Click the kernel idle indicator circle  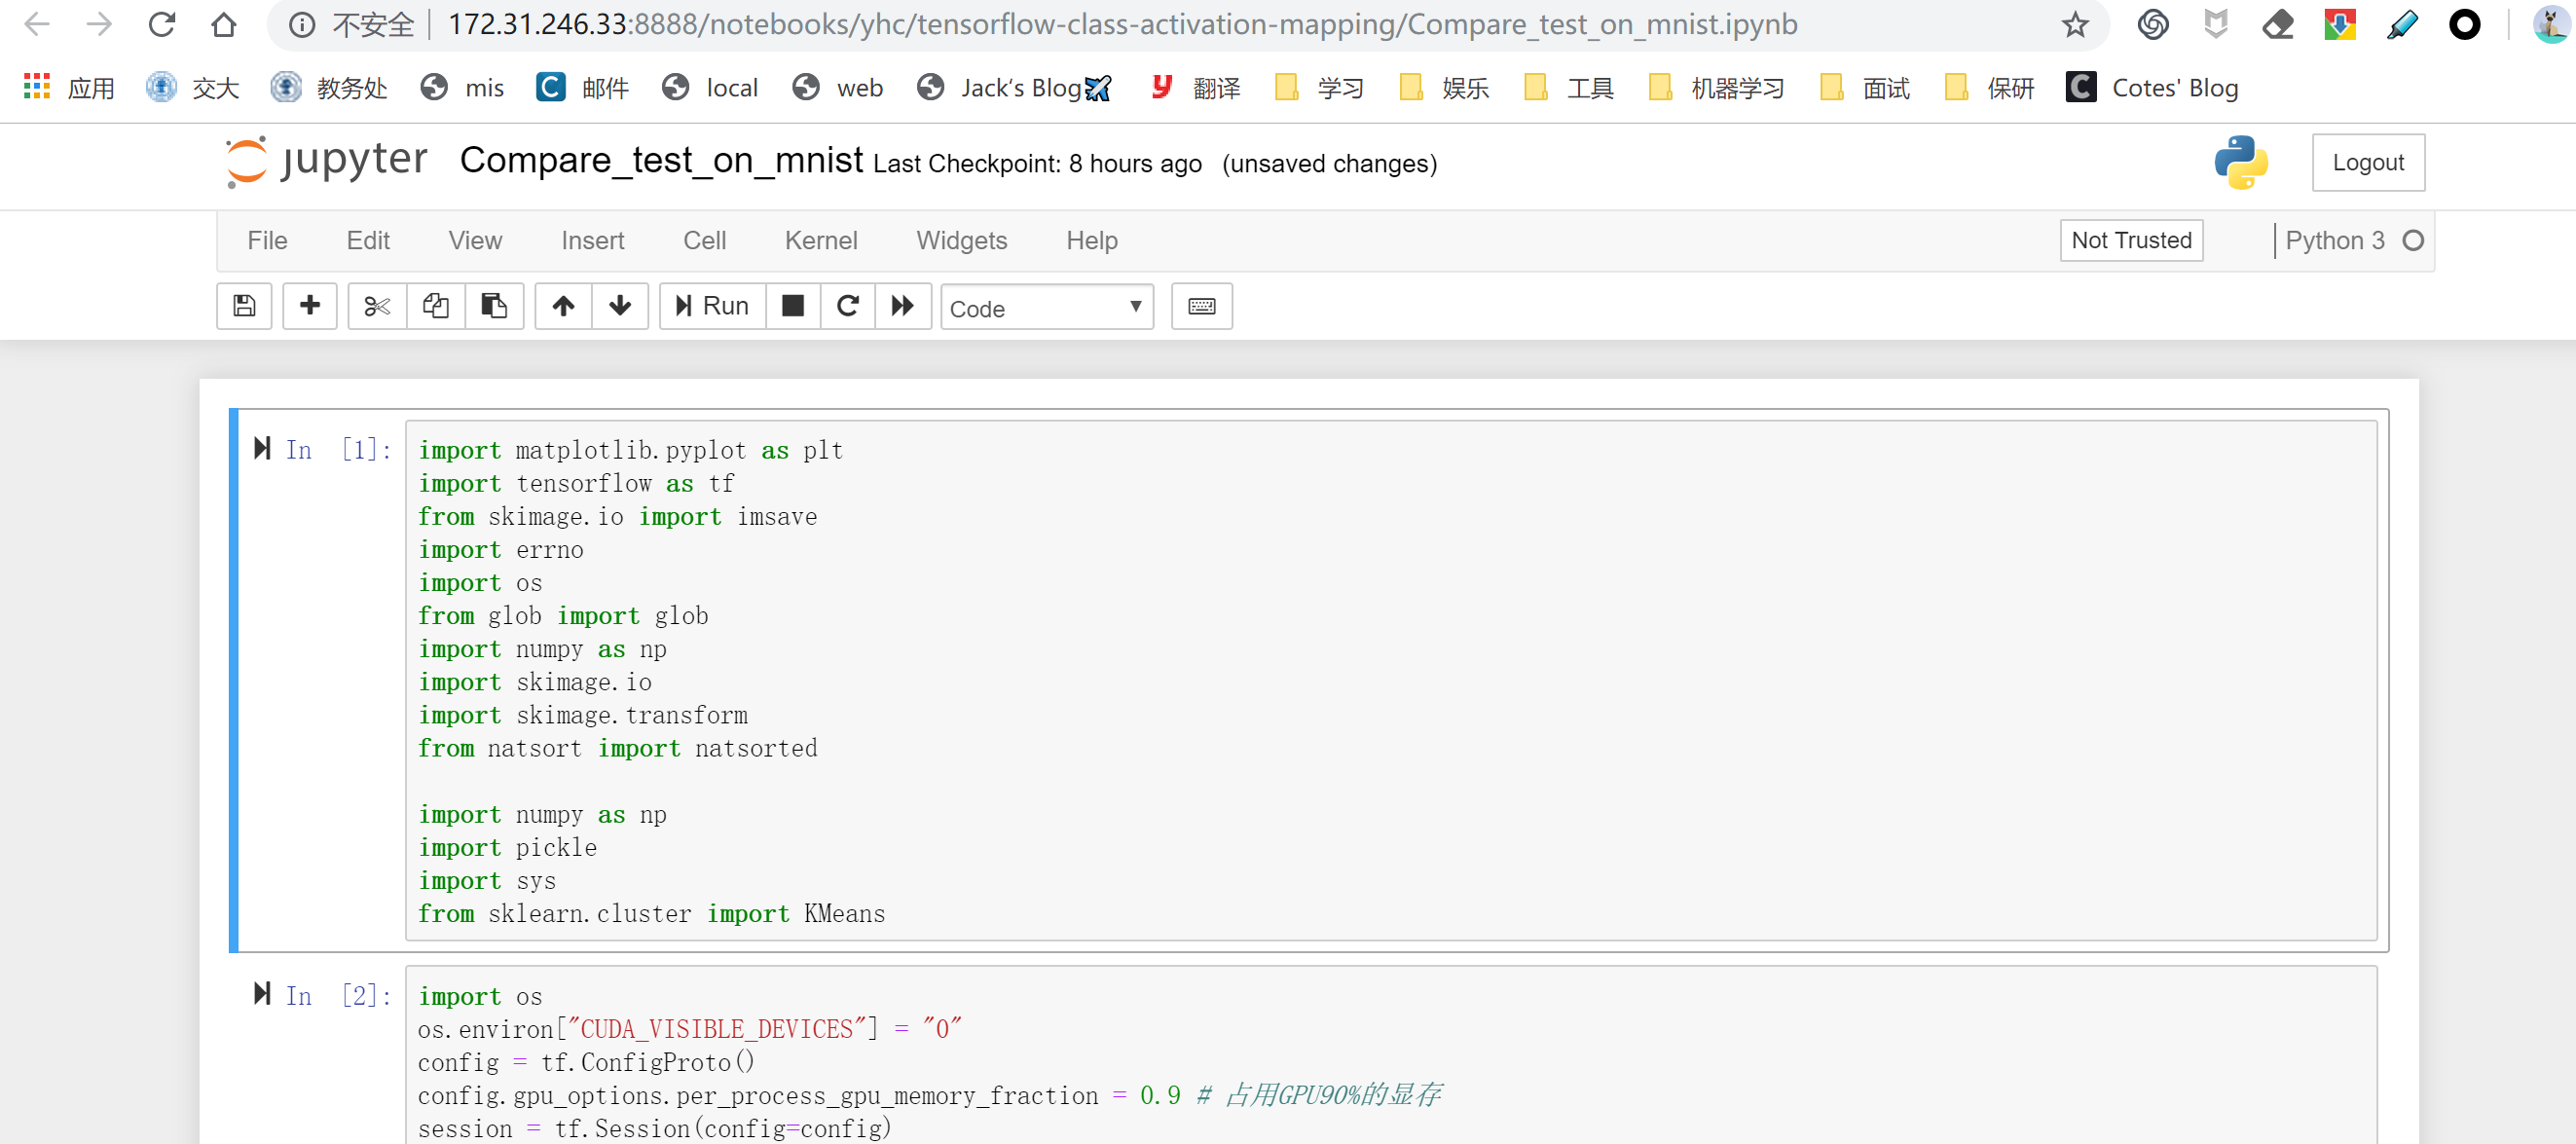click(x=2413, y=241)
